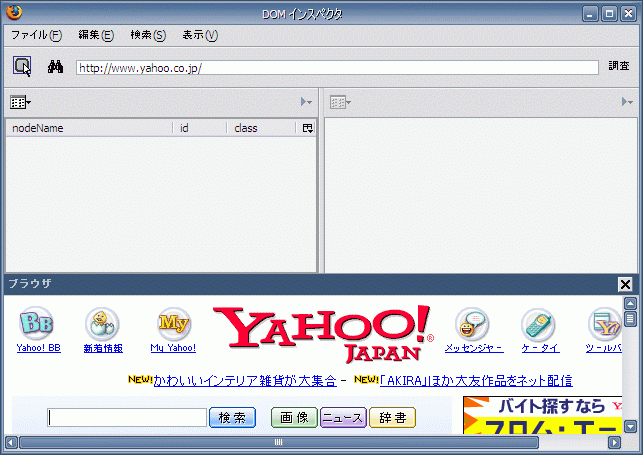Click the 新着情報 chick icon
The height and width of the screenshot is (455, 643).
point(103,324)
